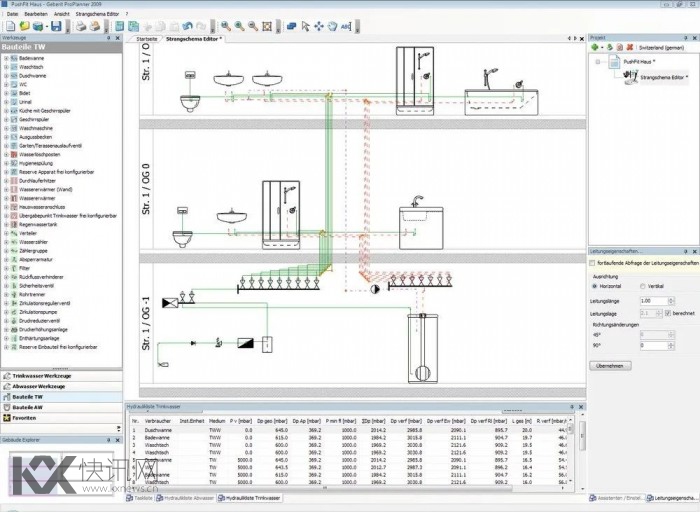Click the green add icon in Project panel
The height and width of the screenshot is (512, 700).
[x=595, y=47]
